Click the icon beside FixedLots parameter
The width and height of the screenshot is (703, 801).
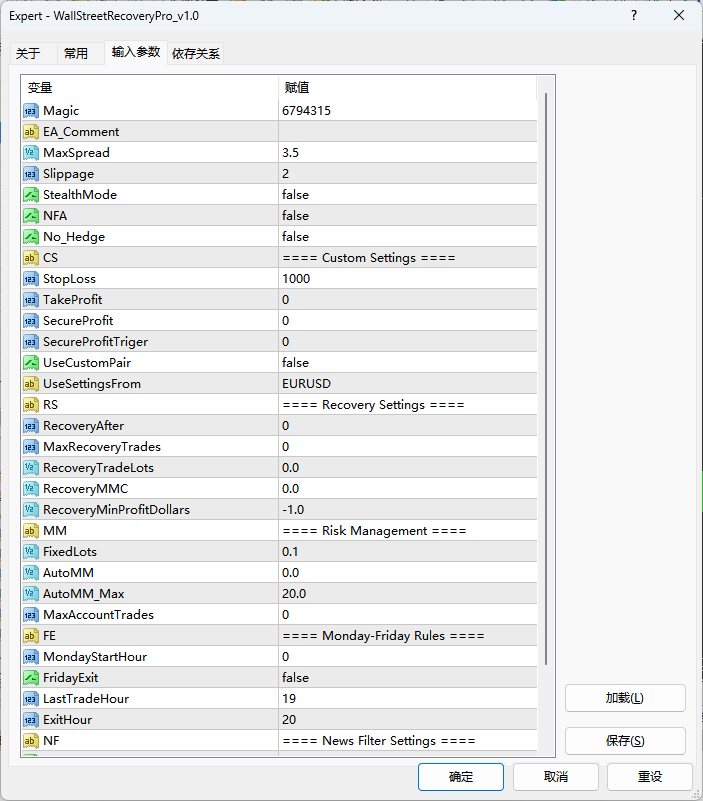tap(30, 552)
